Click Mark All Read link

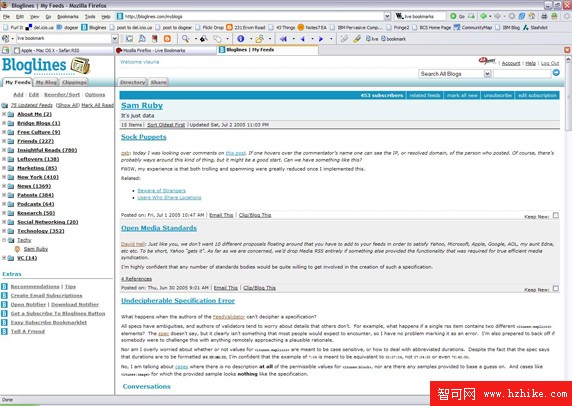pos(97,105)
